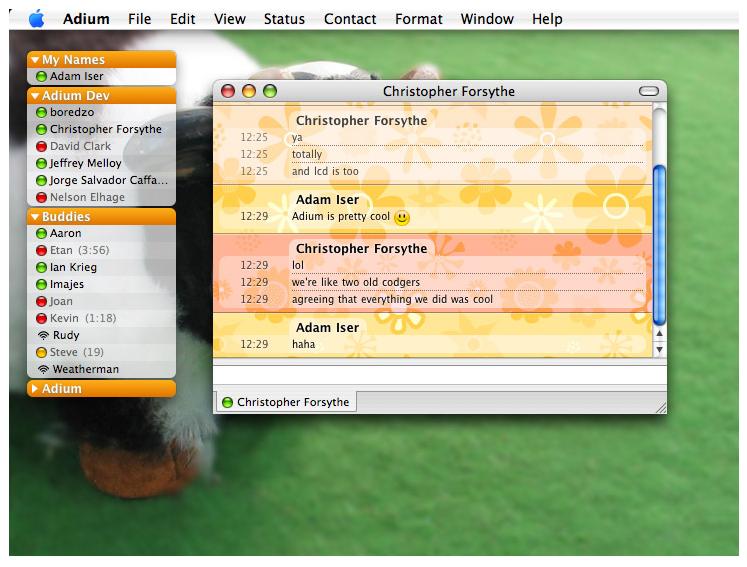Collapse the My Names group
The image size is (747, 567).
(x=35, y=60)
